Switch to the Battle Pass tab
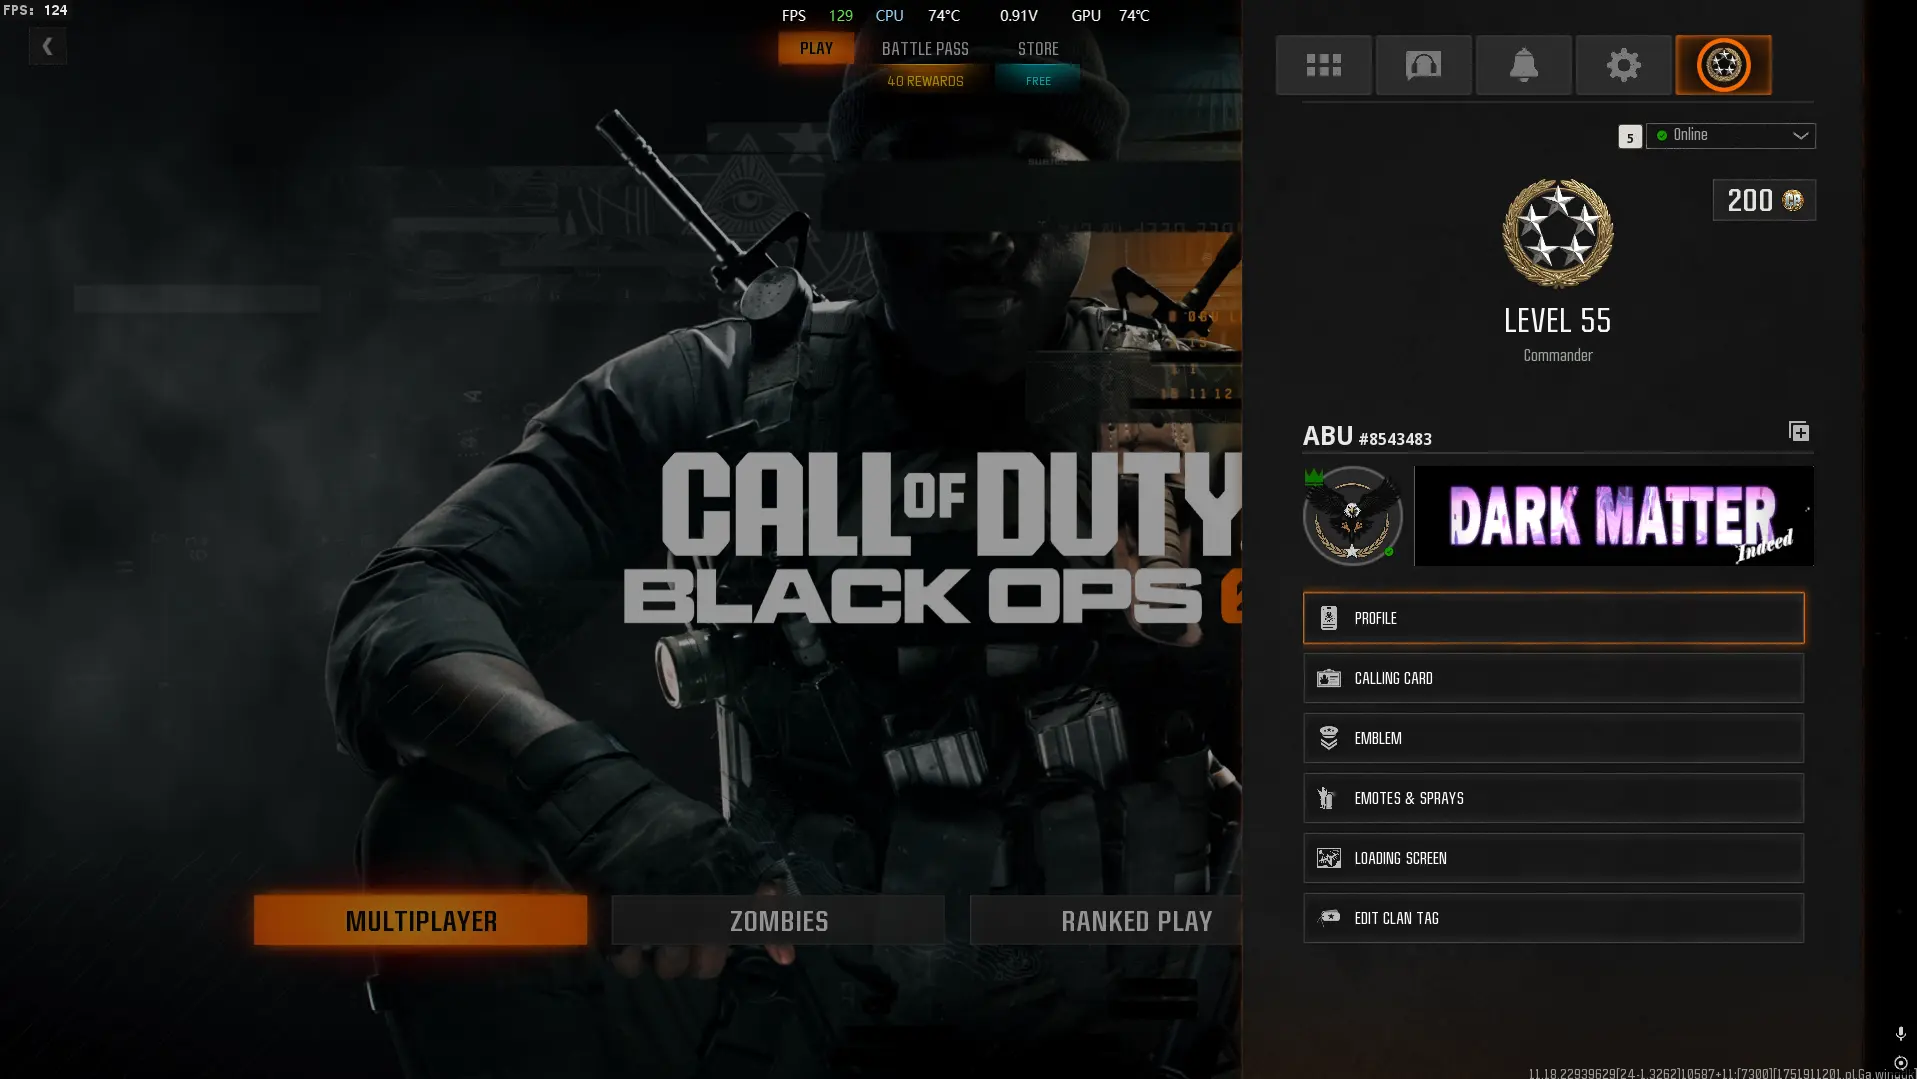The height and width of the screenshot is (1079, 1917). tap(925, 48)
